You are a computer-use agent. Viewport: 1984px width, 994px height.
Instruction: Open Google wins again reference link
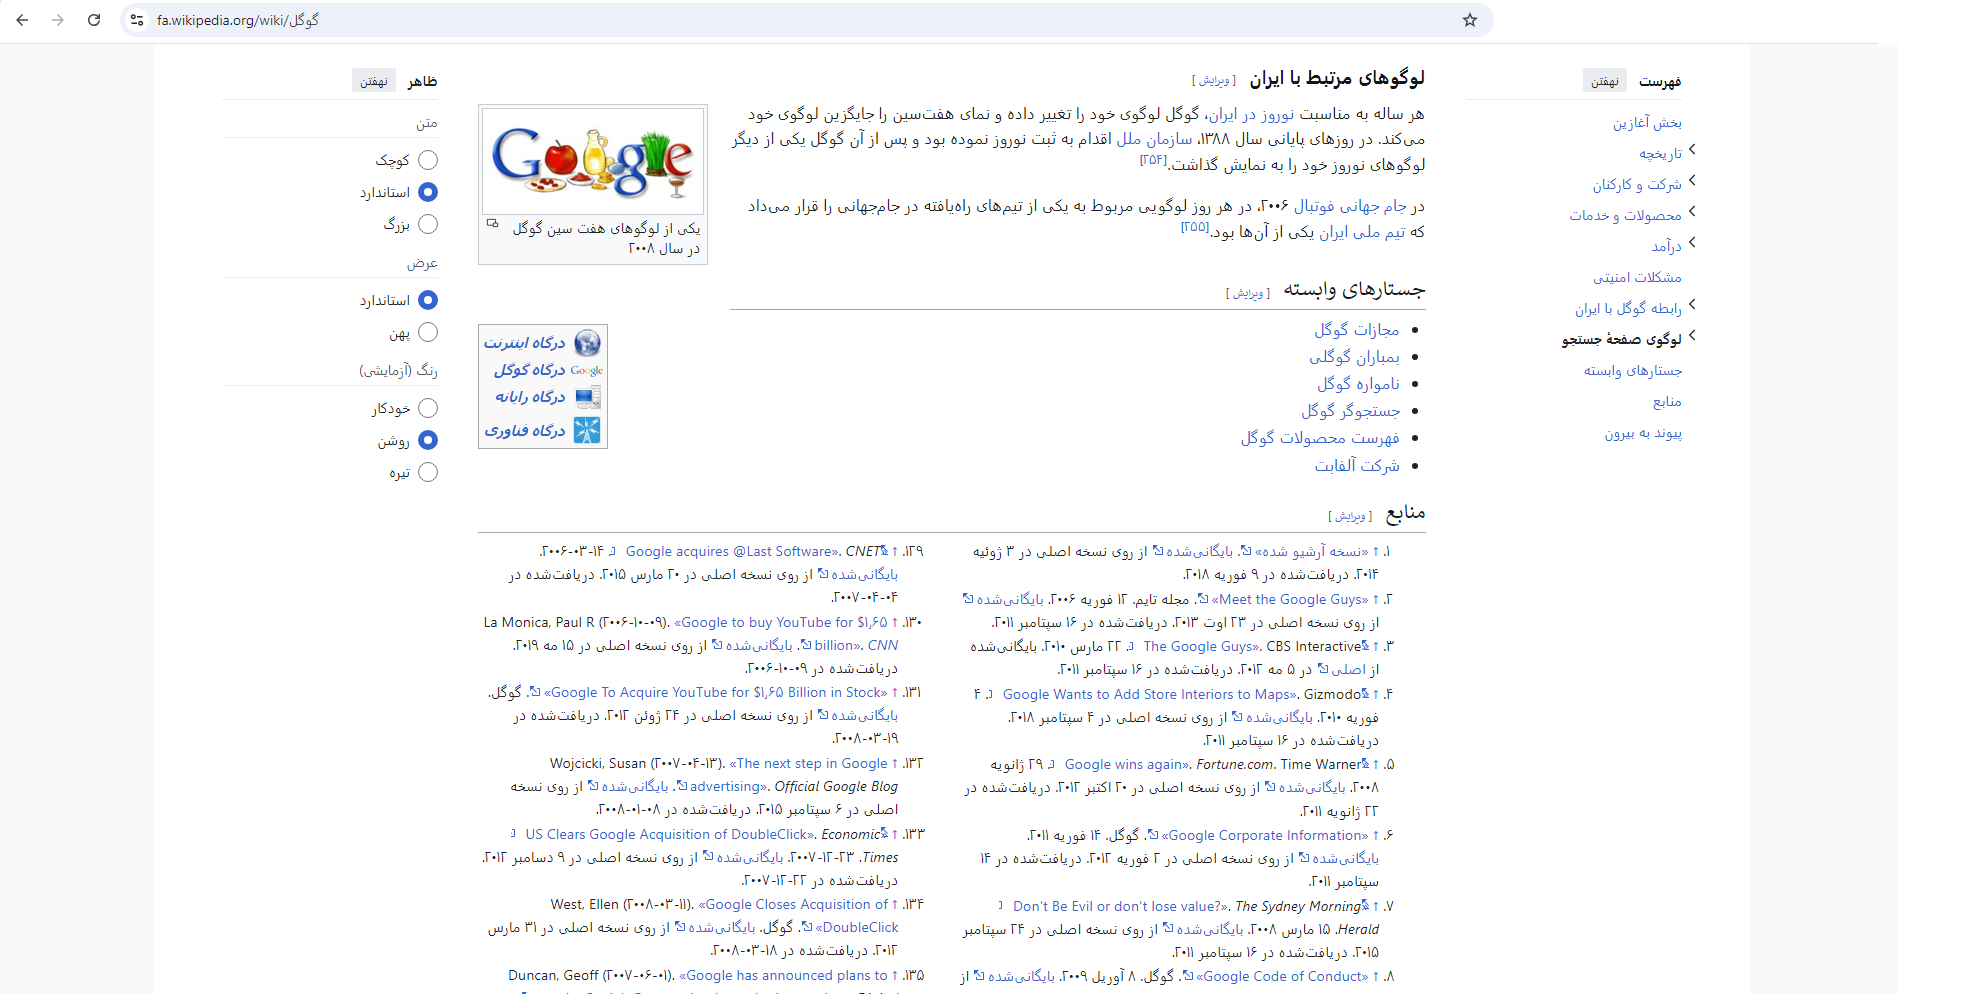point(1126,764)
